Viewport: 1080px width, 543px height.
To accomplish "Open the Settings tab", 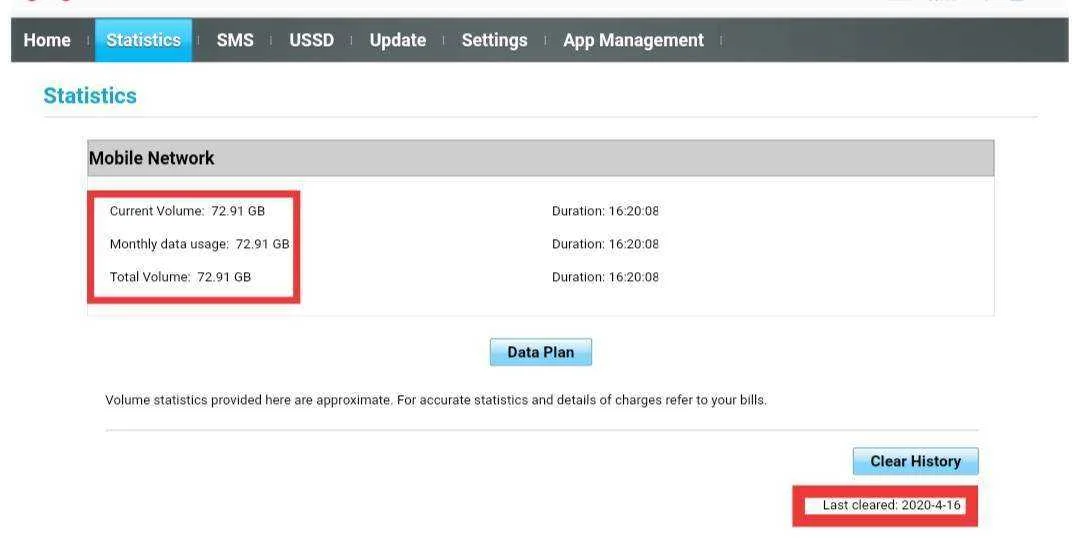I will 495,40.
